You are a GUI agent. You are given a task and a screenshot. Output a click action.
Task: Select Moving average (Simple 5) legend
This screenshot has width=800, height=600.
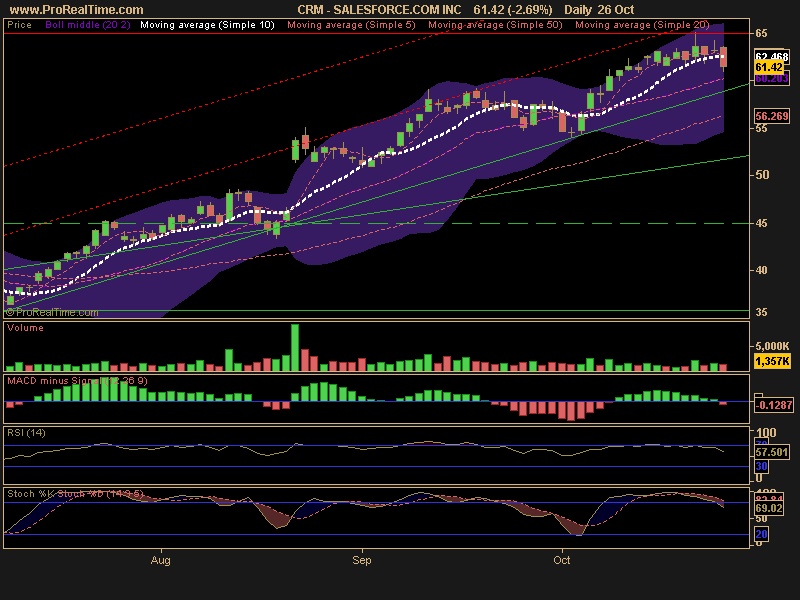point(351,25)
